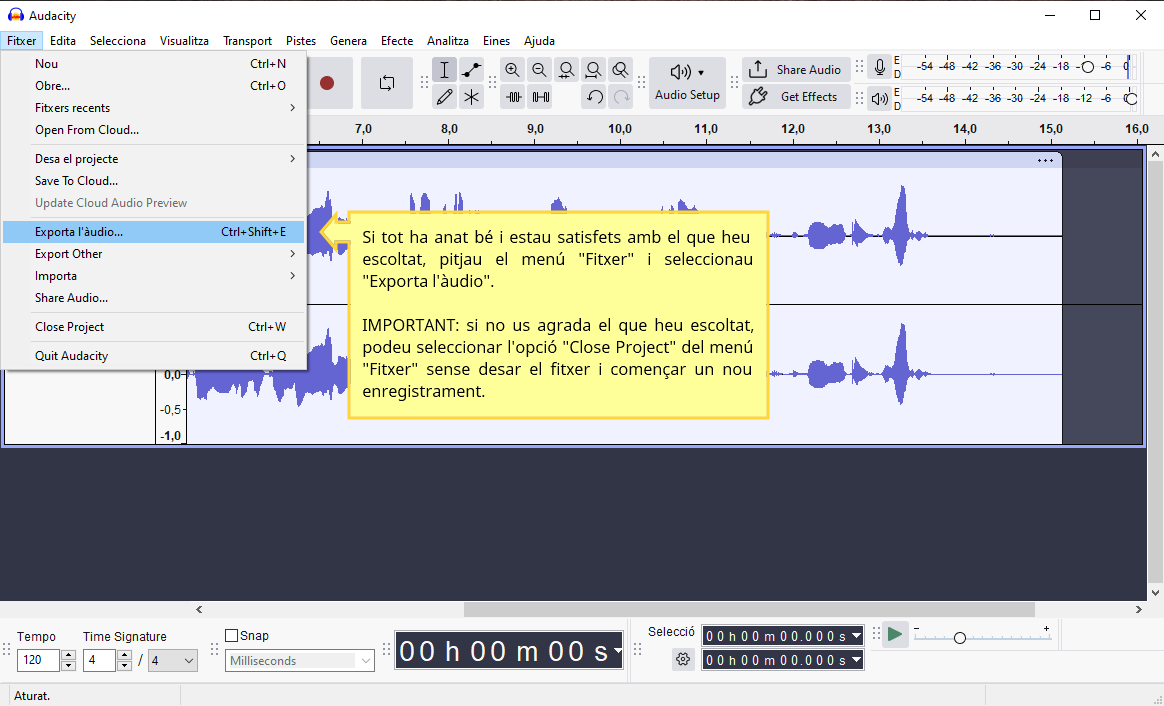The width and height of the screenshot is (1164, 706).
Task: Adjust the playback level slider knob
Action: point(1131,98)
